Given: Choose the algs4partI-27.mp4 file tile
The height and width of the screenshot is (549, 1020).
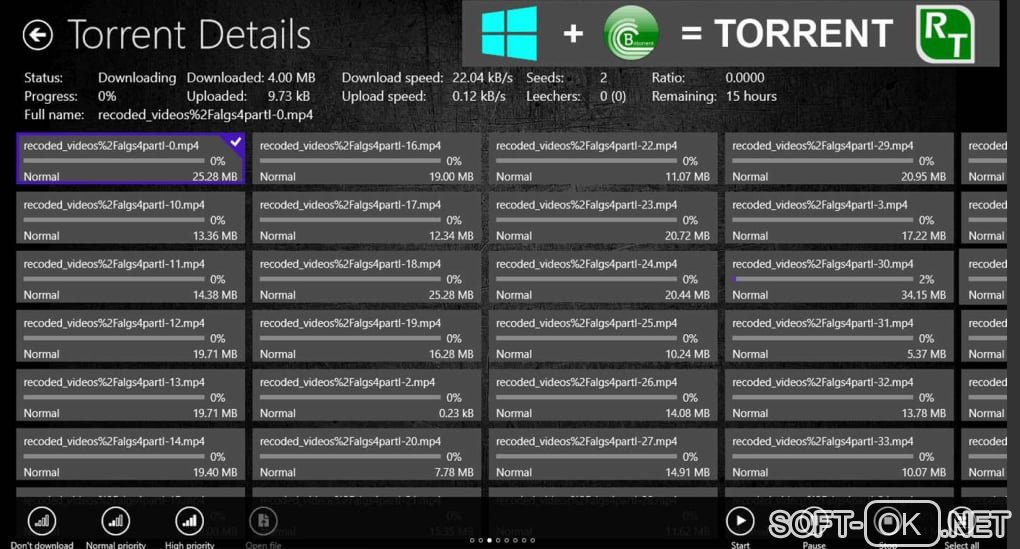Looking at the screenshot, I should click(x=603, y=455).
